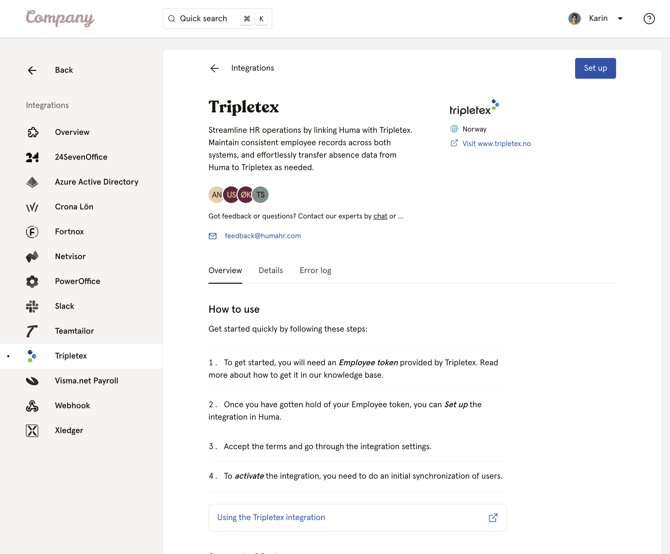Click the US avatar circle
Image resolution: width=670 pixels, height=554 pixels.
tap(231, 195)
